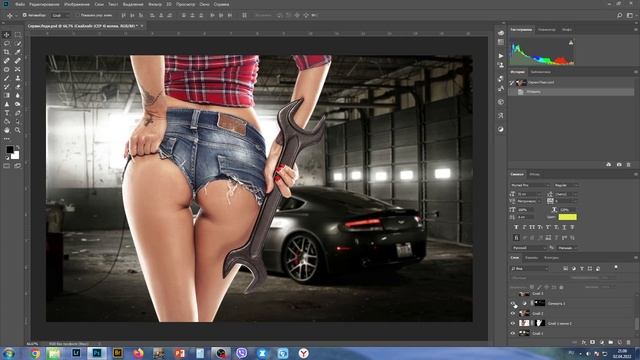Screen dimensions: 640x360
Task: Switch to the Каналы tab
Action: 531,258
